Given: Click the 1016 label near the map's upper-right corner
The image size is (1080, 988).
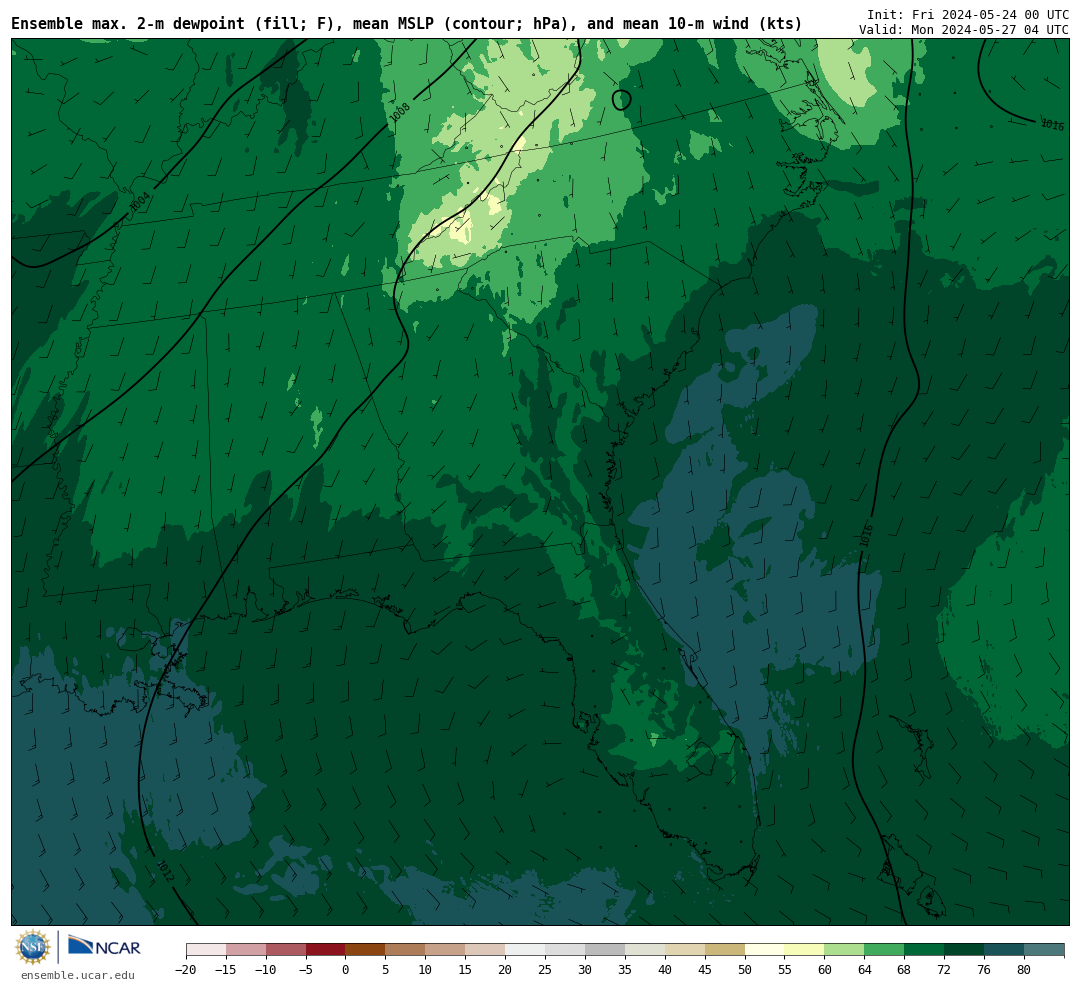Looking at the screenshot, I should point(1052,125).
